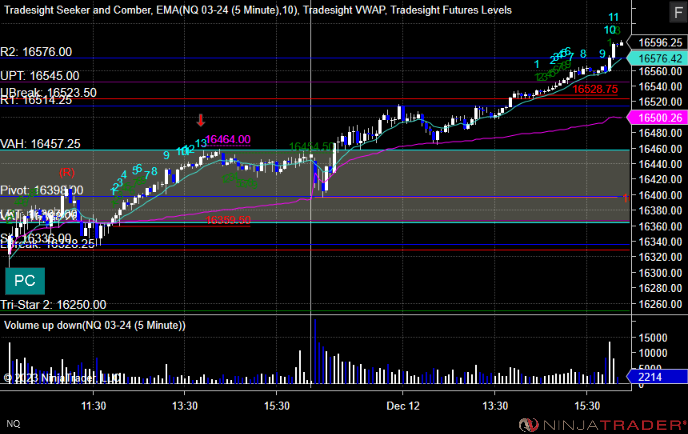Click the NinjaTrader logo
The width and height of the screenshot is (688, 434).
602,425
